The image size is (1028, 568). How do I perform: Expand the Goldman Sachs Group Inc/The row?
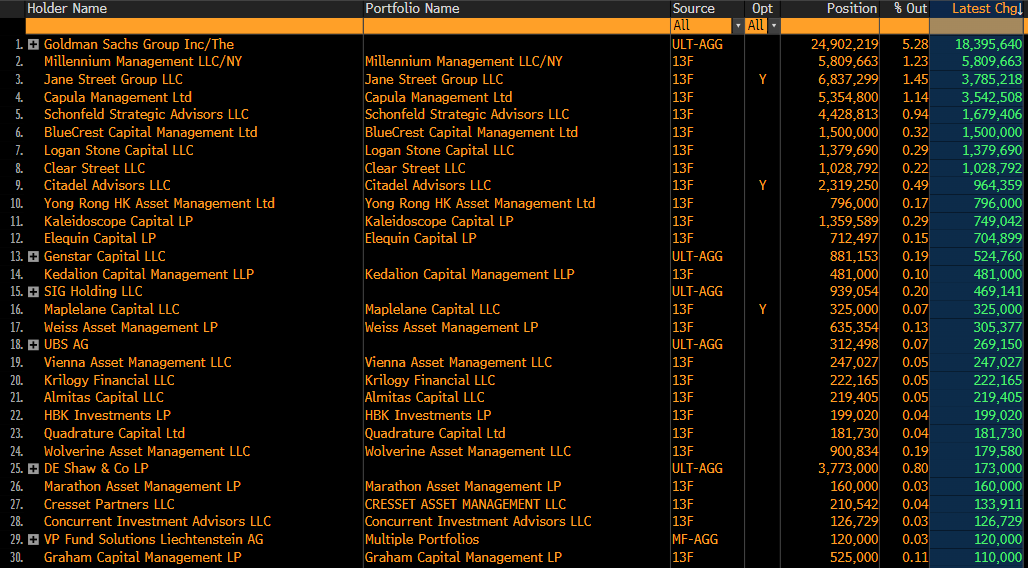point(33,45)
